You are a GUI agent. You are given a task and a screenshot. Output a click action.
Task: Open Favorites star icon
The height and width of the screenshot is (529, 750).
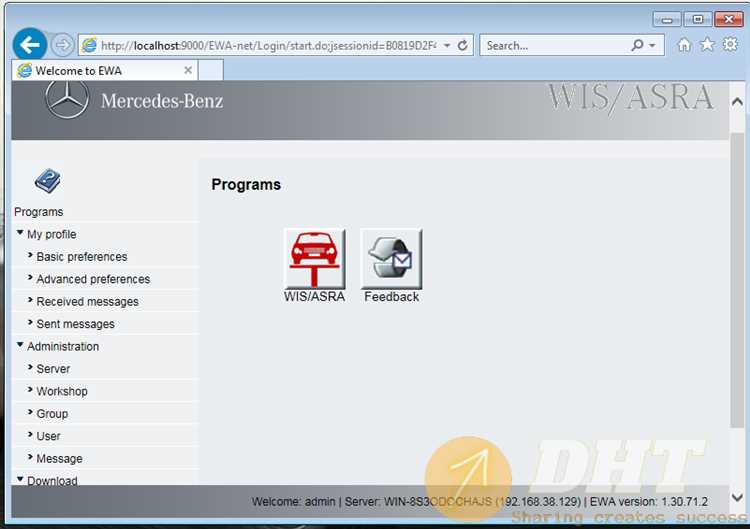tap(707, 45)
